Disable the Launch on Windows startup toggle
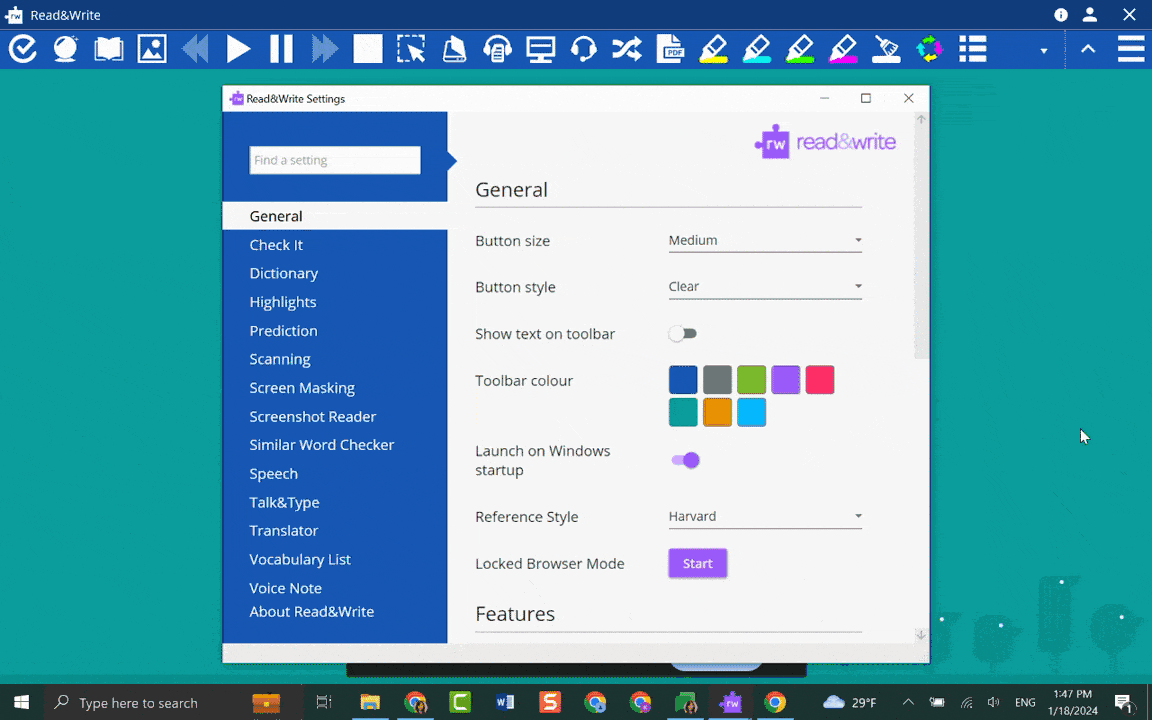Screen dimensions: 1152x720 [x=685, y=460]
